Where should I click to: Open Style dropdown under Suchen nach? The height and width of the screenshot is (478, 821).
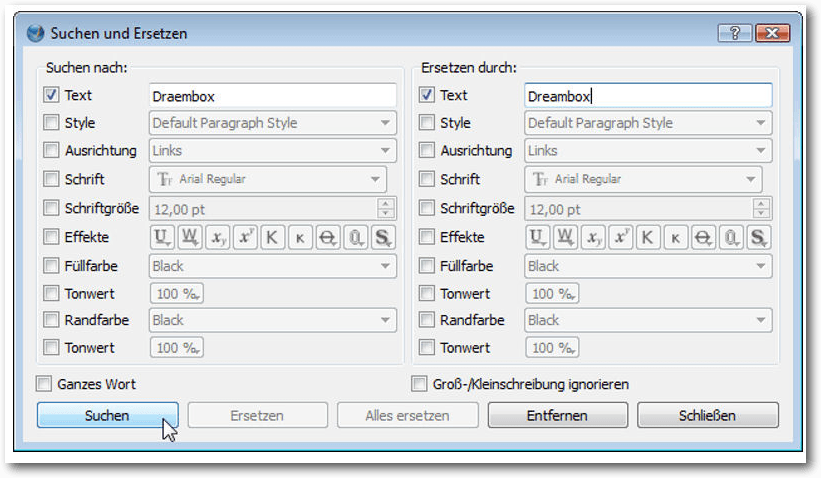coord(273,123)
